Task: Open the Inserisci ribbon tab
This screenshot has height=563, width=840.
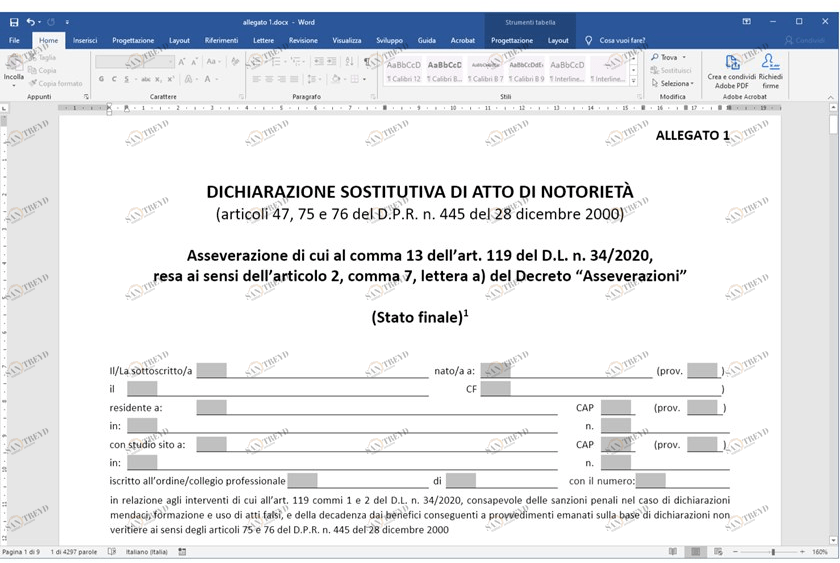Action: pyautogui.click(x=85, y=40)
